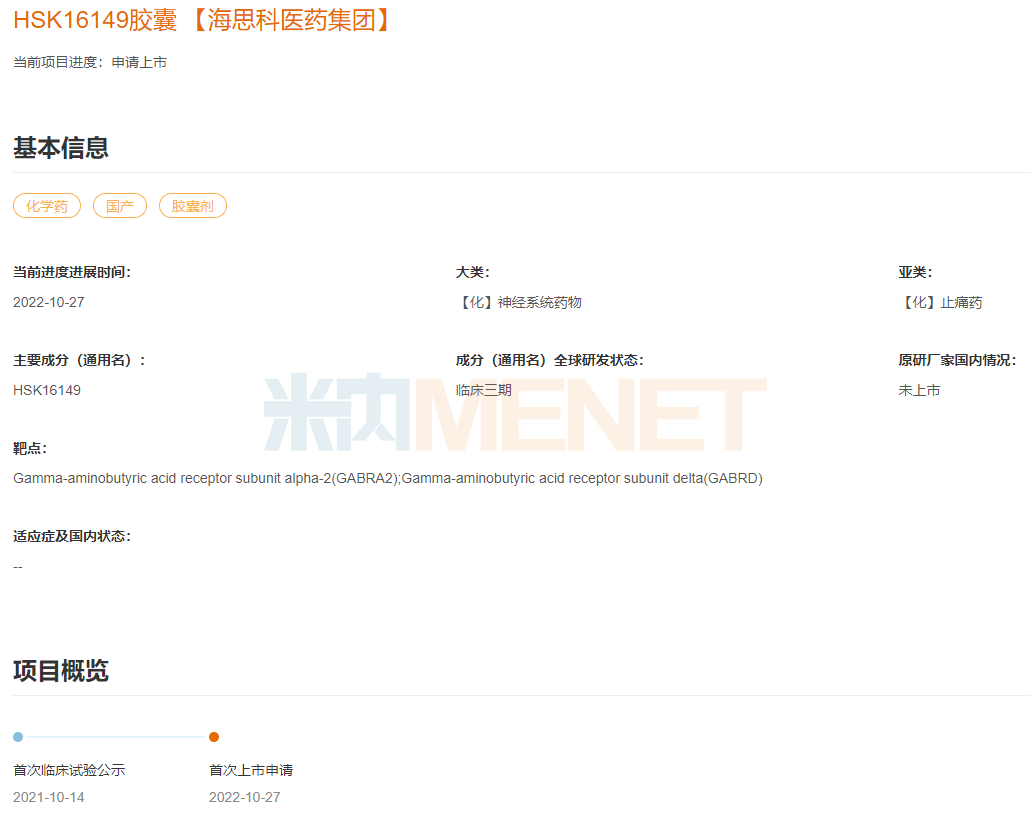Image resolution: width=1031 pixels, height=823 pixels.
Task: Click the 基本信息 section heading
Action: pyautogui.click(x=60, y=148)
